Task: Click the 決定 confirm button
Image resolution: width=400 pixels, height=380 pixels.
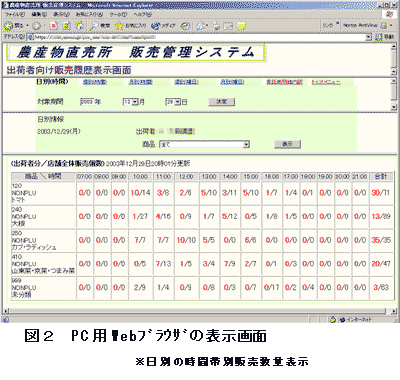Action: click(222, 102)
